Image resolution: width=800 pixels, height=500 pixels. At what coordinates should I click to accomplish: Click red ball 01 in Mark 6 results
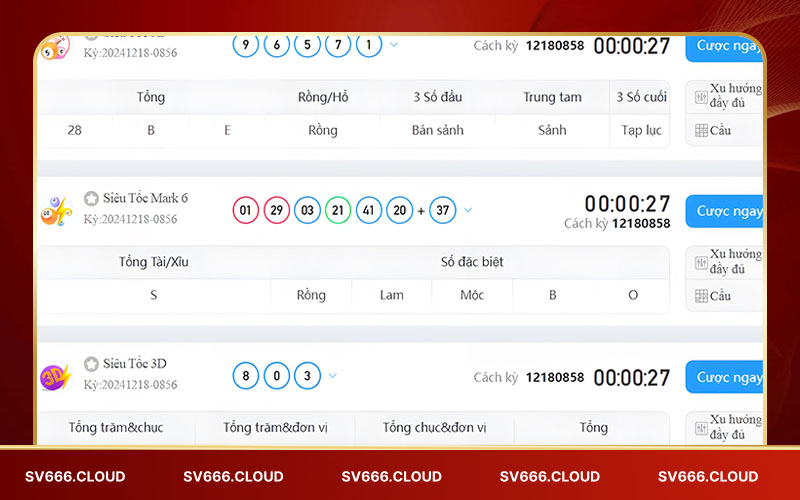click(246, 210)
